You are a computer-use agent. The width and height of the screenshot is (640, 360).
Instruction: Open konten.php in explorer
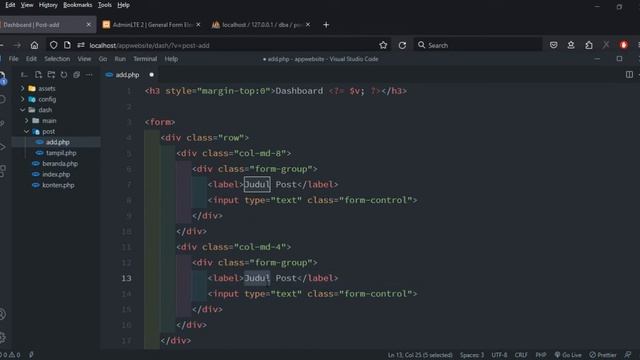[58, 185]
